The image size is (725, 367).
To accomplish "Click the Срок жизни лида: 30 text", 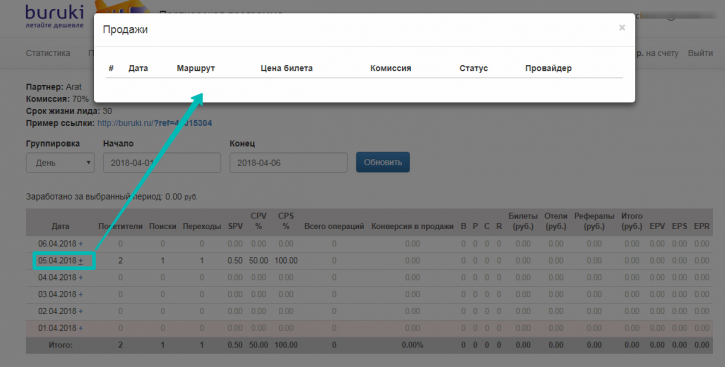I will (69, 111).
